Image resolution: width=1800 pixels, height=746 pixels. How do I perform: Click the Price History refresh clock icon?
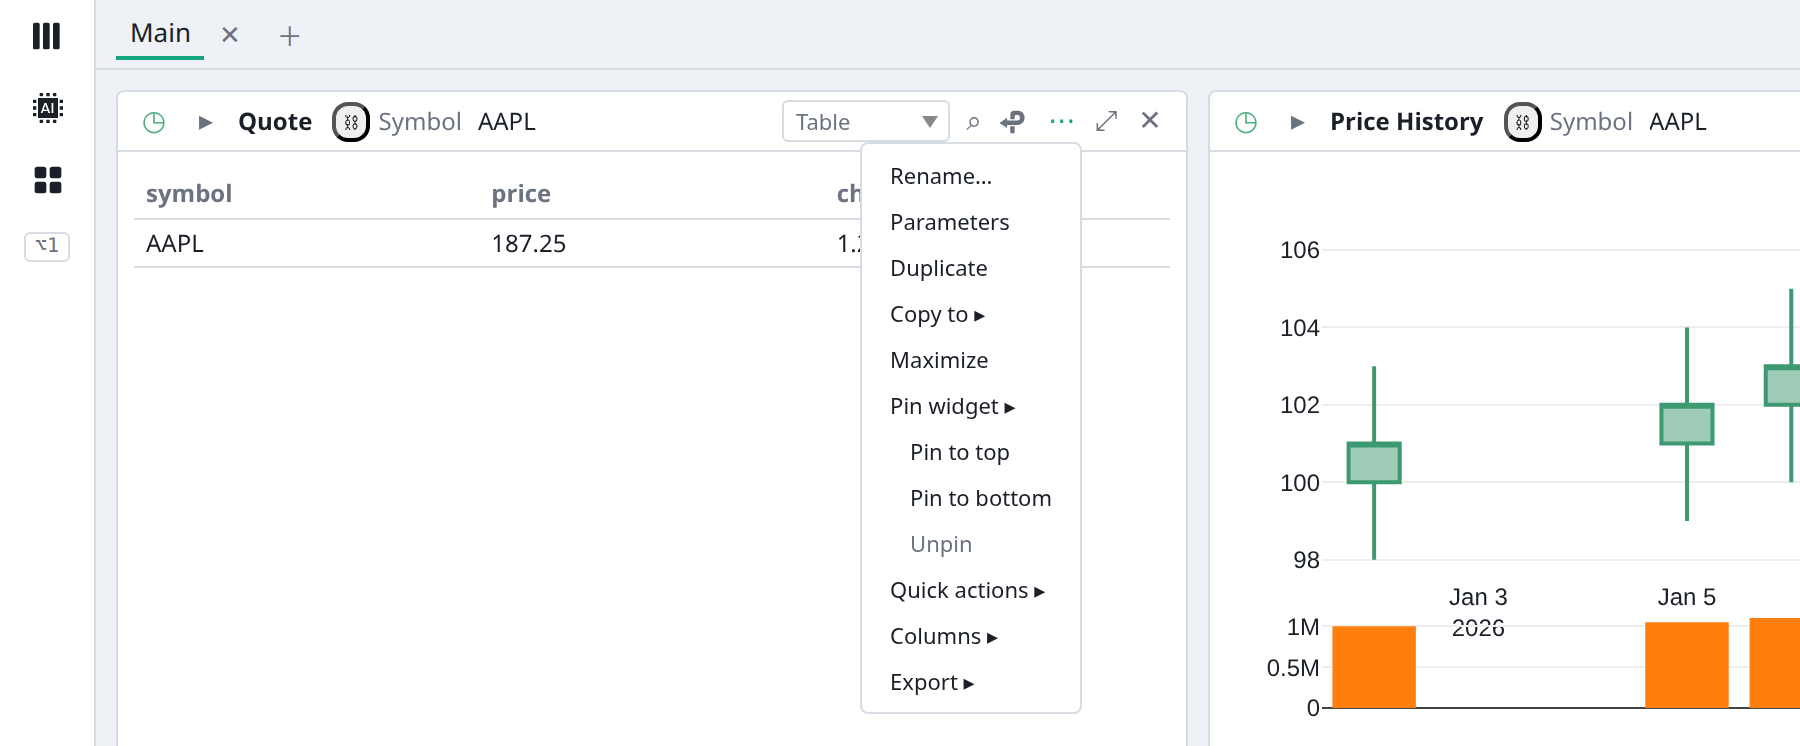pyautogui.click(x=1246, y=122)
